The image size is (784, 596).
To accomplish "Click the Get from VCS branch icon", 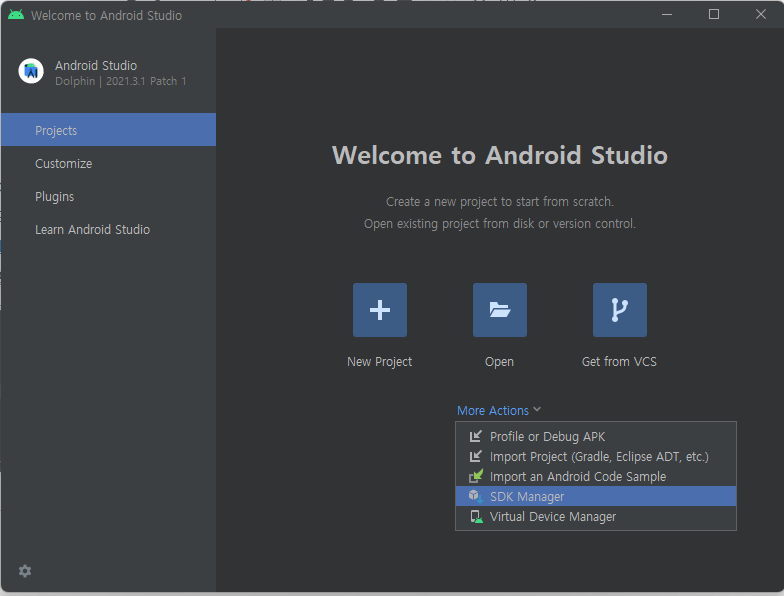I will click(x=620, y=310).
